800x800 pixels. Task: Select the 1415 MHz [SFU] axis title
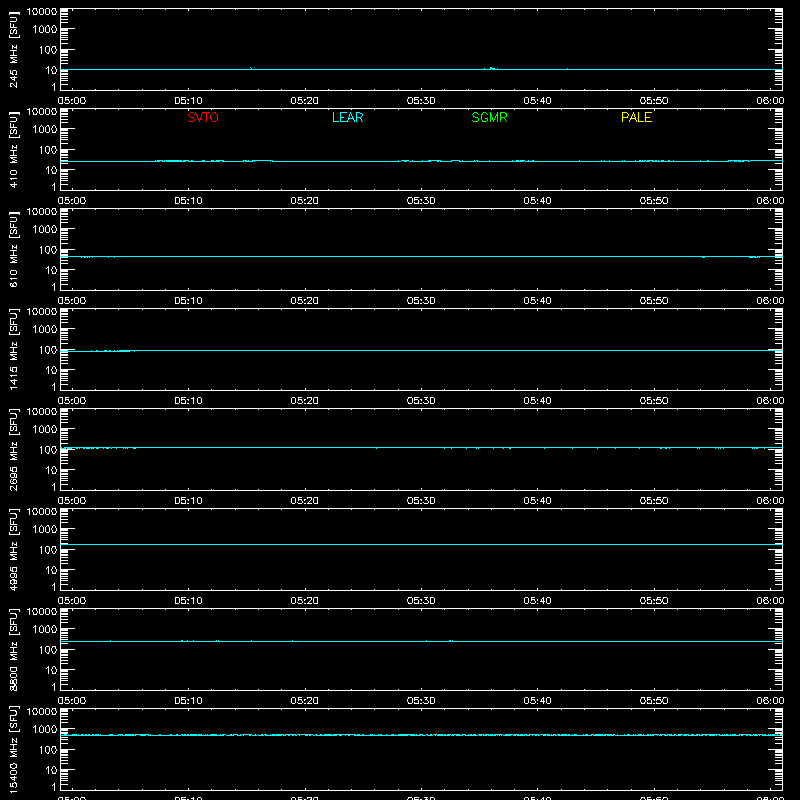pos(13,350)
